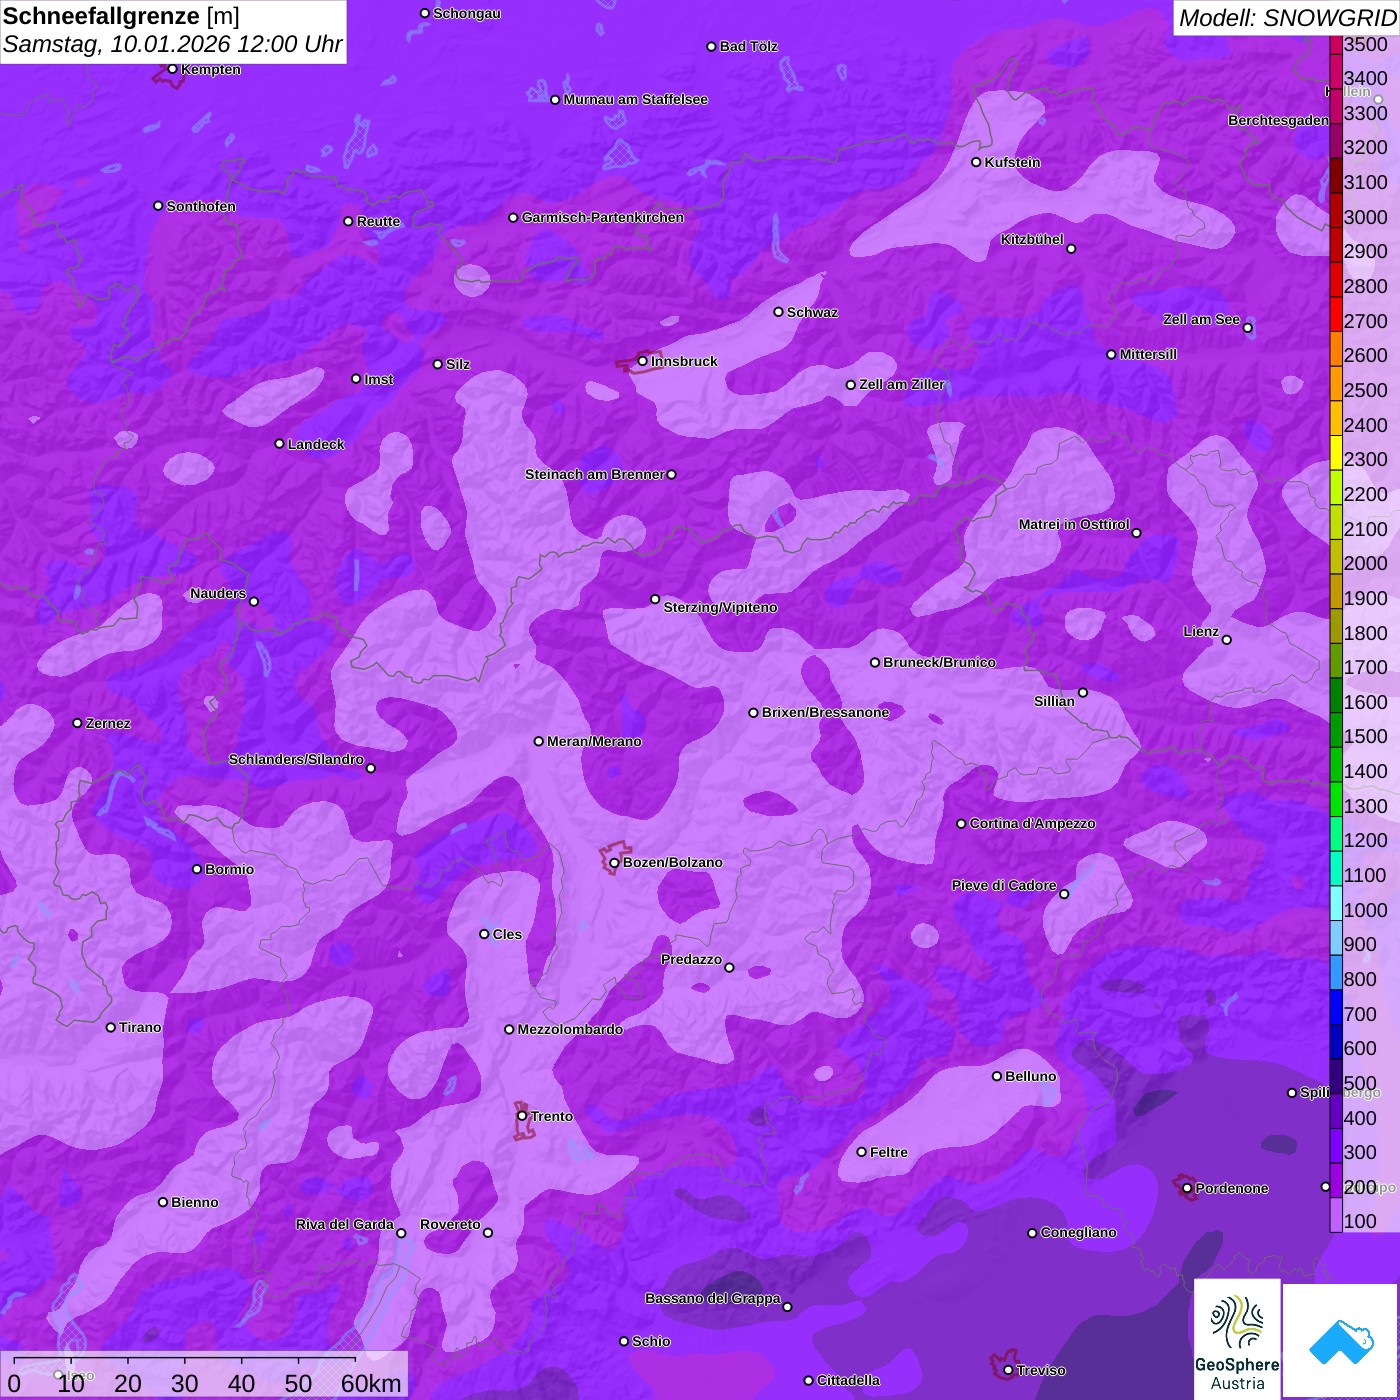Click the Schneefallgrenze [m] title
The width and height of the screenshot is (1400, 1400).
121,16
